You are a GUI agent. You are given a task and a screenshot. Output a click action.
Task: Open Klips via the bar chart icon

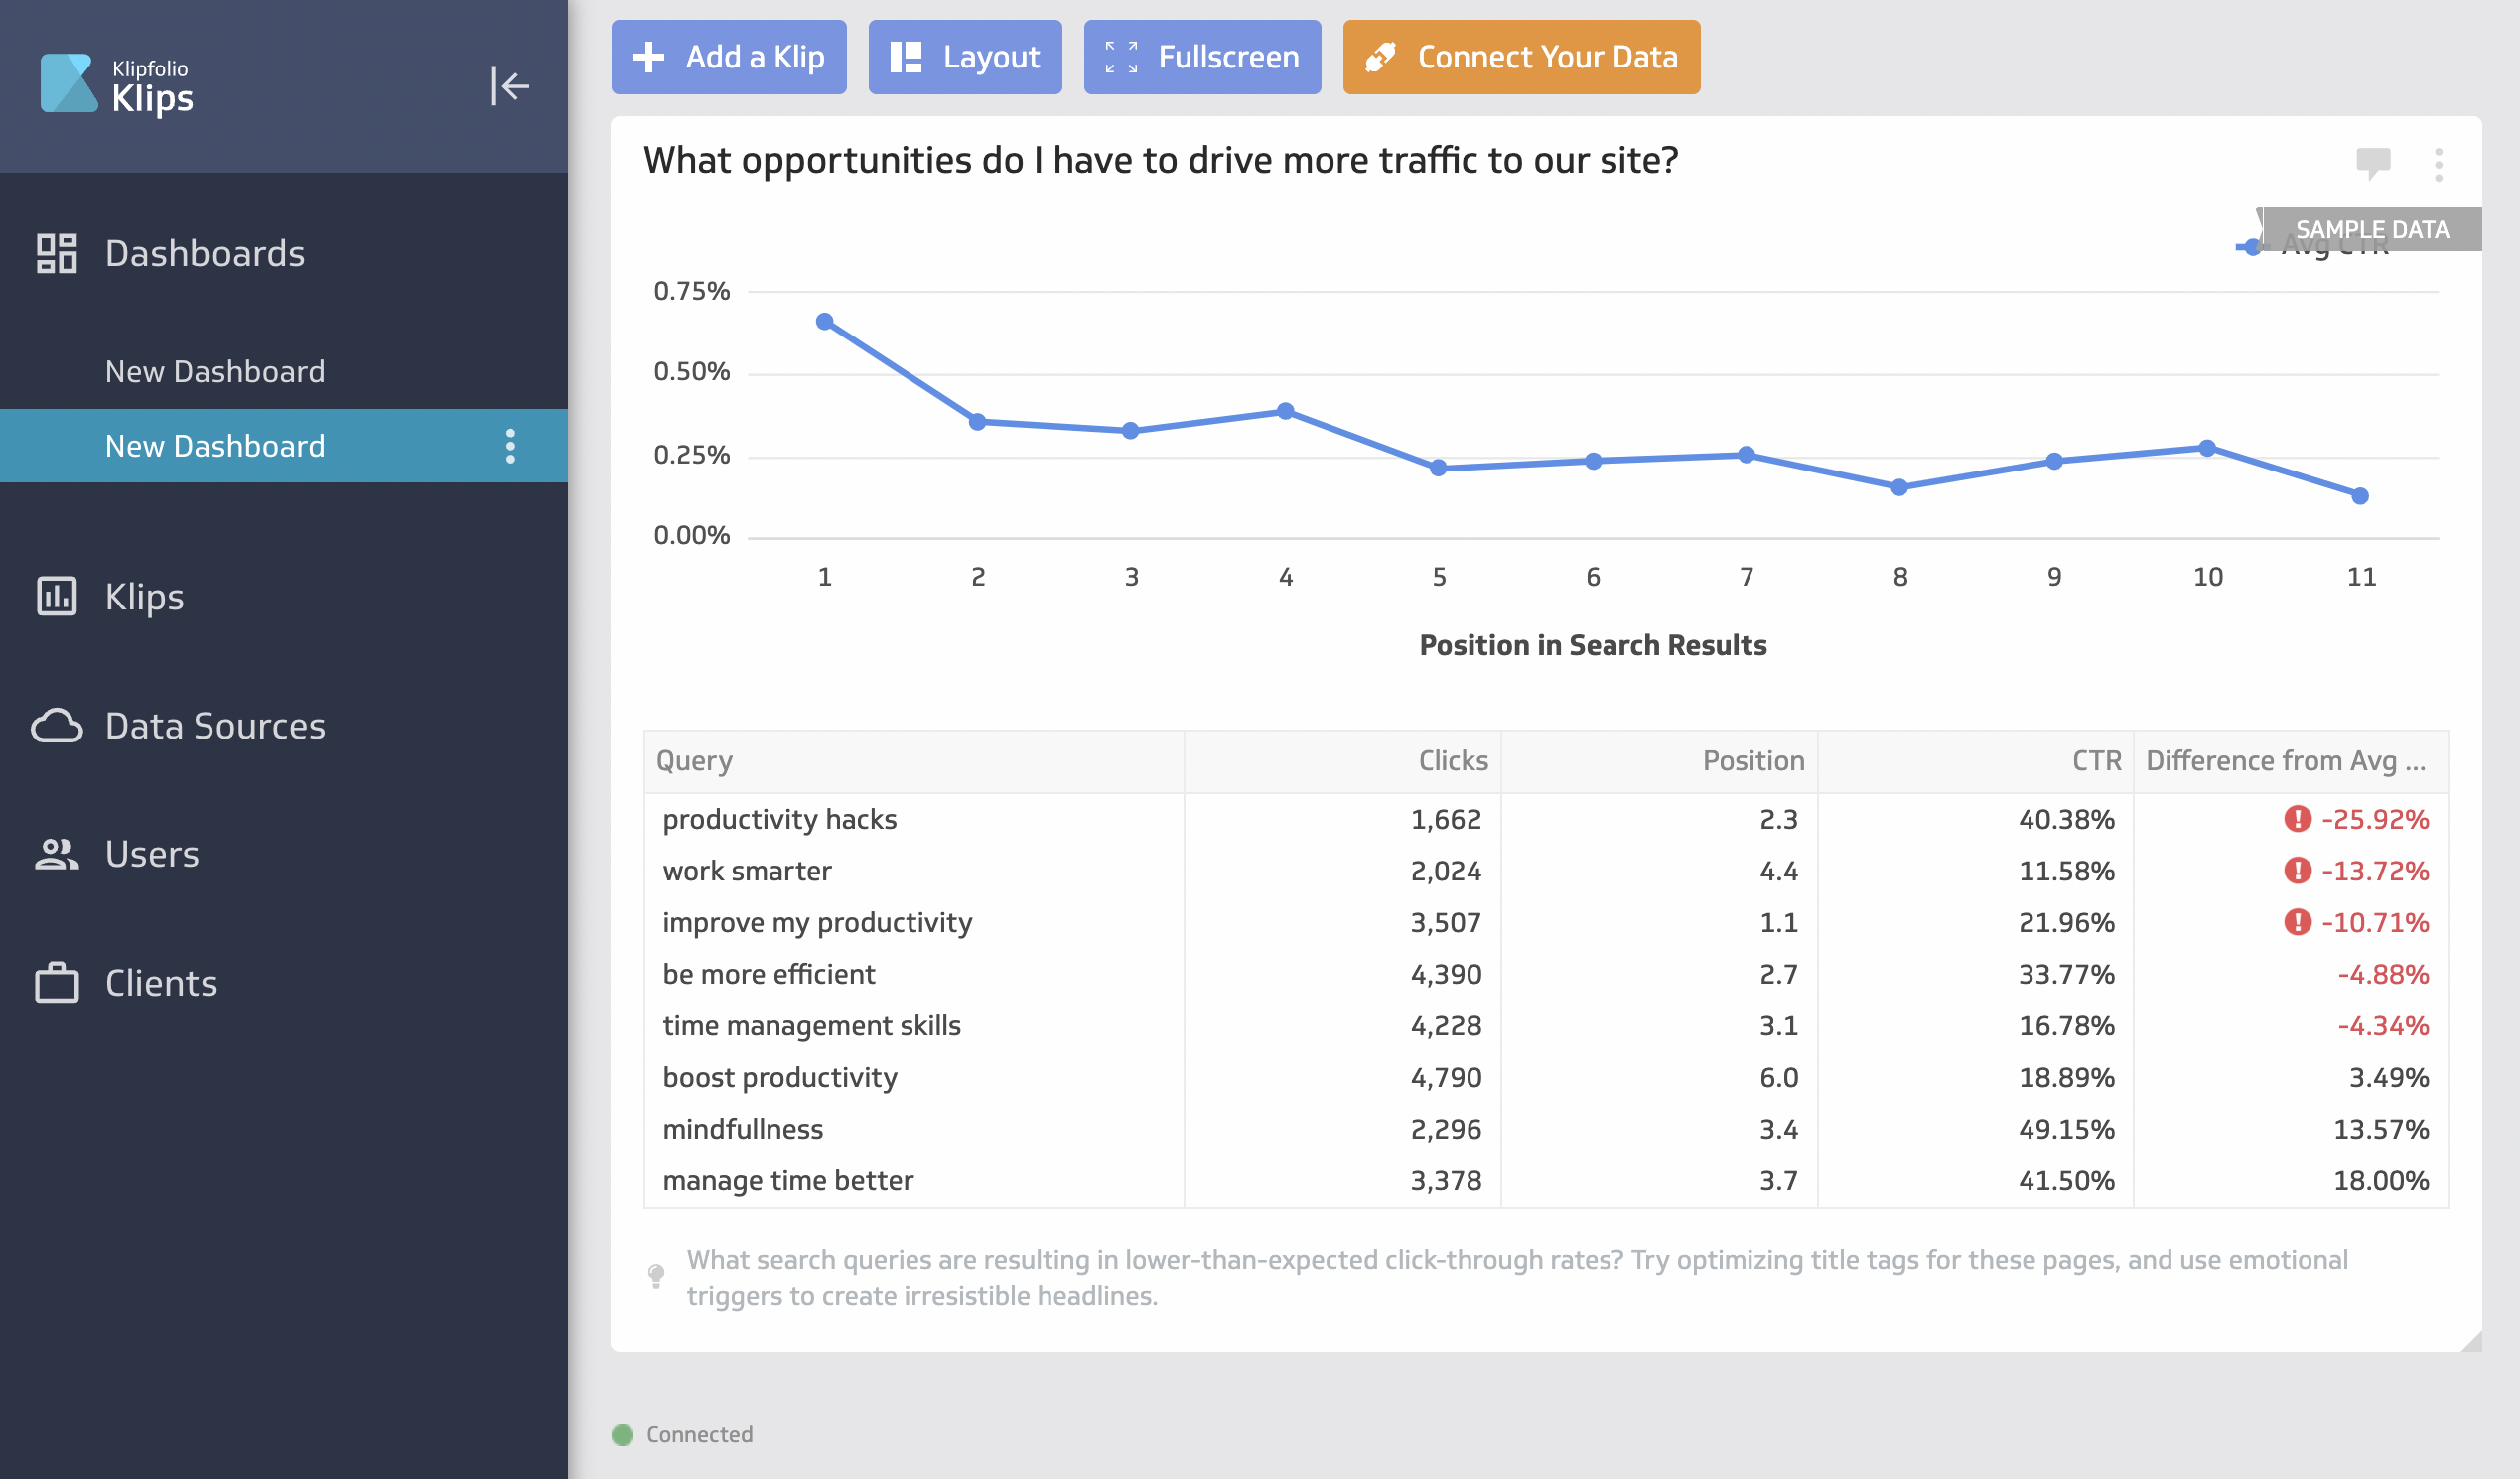click(x=57, y=596)
